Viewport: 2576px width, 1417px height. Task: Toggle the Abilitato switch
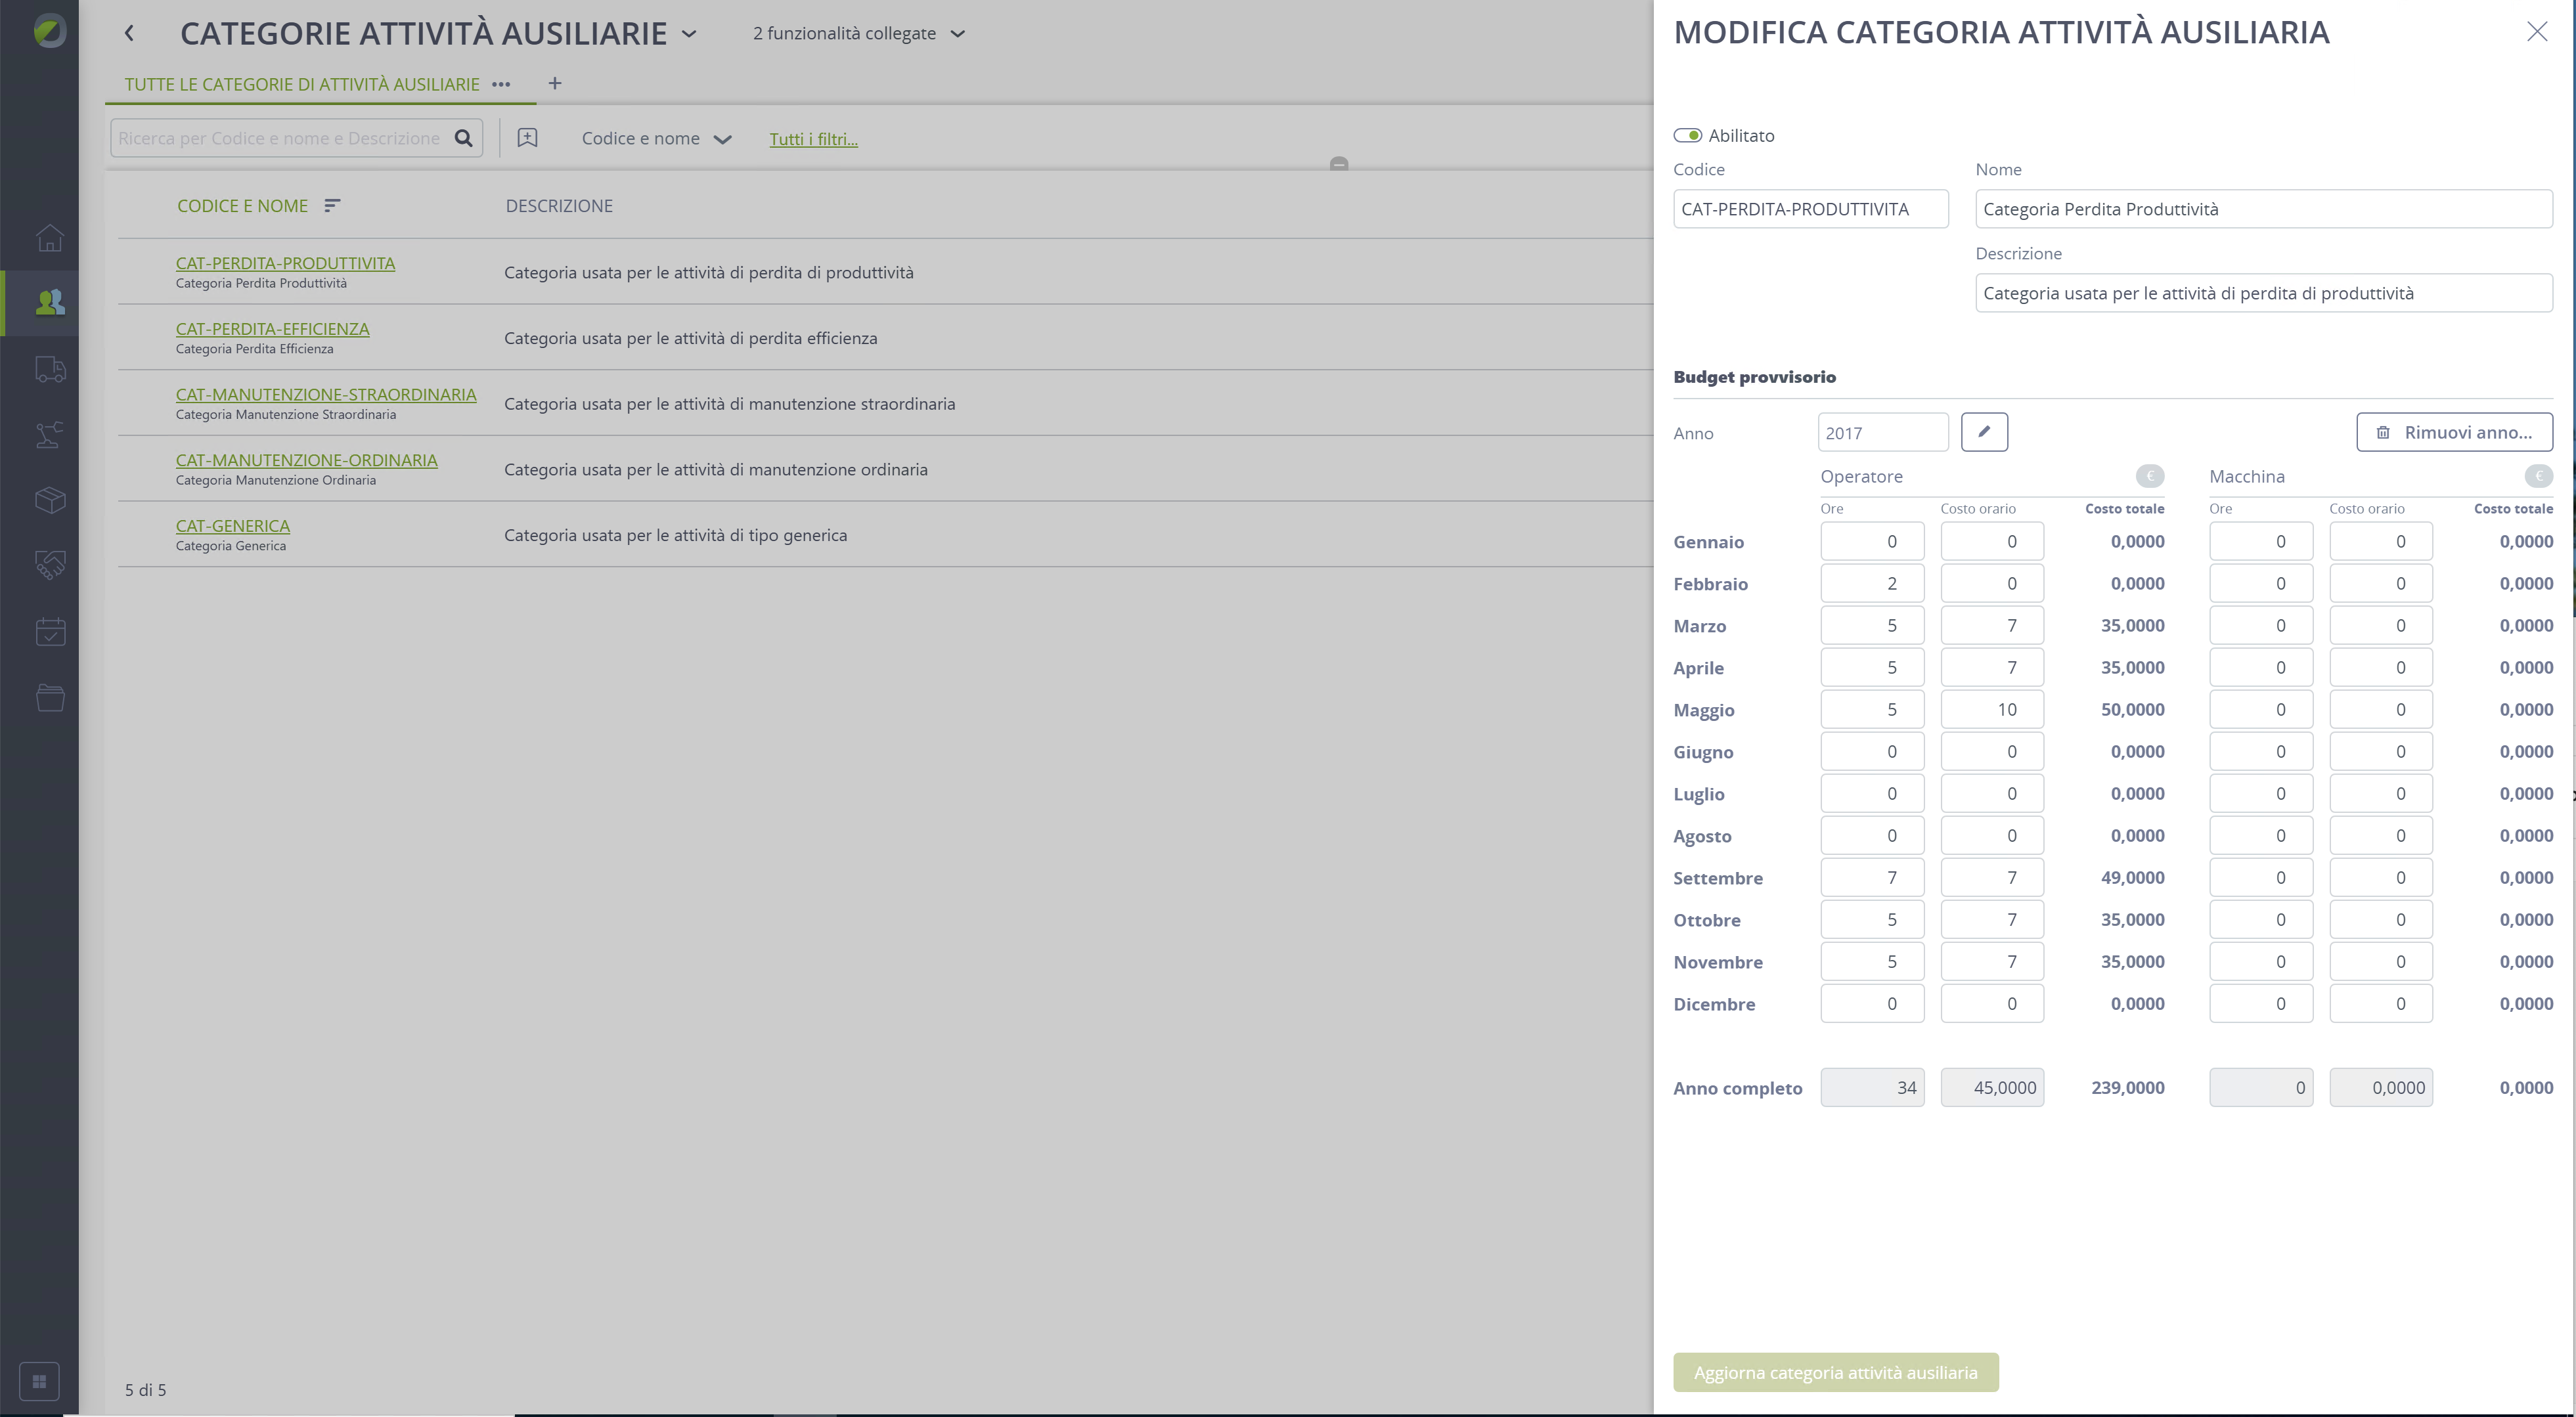[1688, 135]
